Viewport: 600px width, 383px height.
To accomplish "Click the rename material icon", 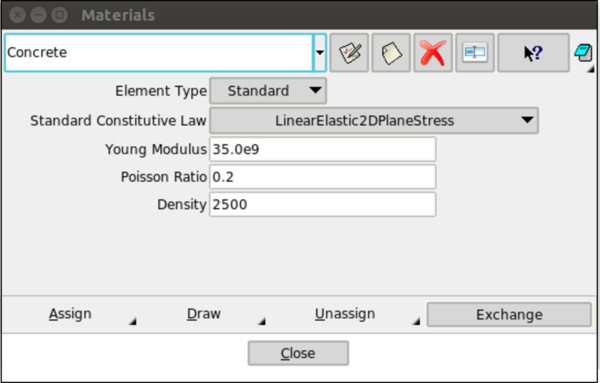I will [x=475, y=52].
